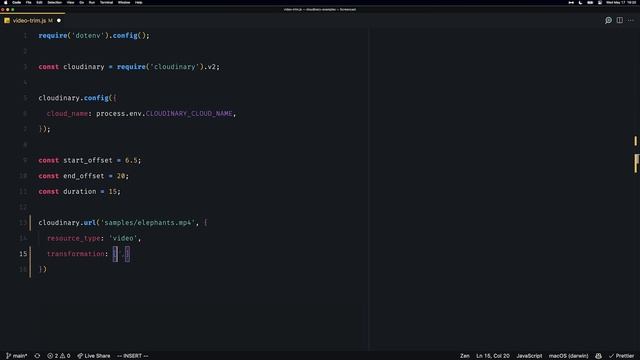Click the macOS (darwin) status item

pyautogui.click(x=568, y=356)
